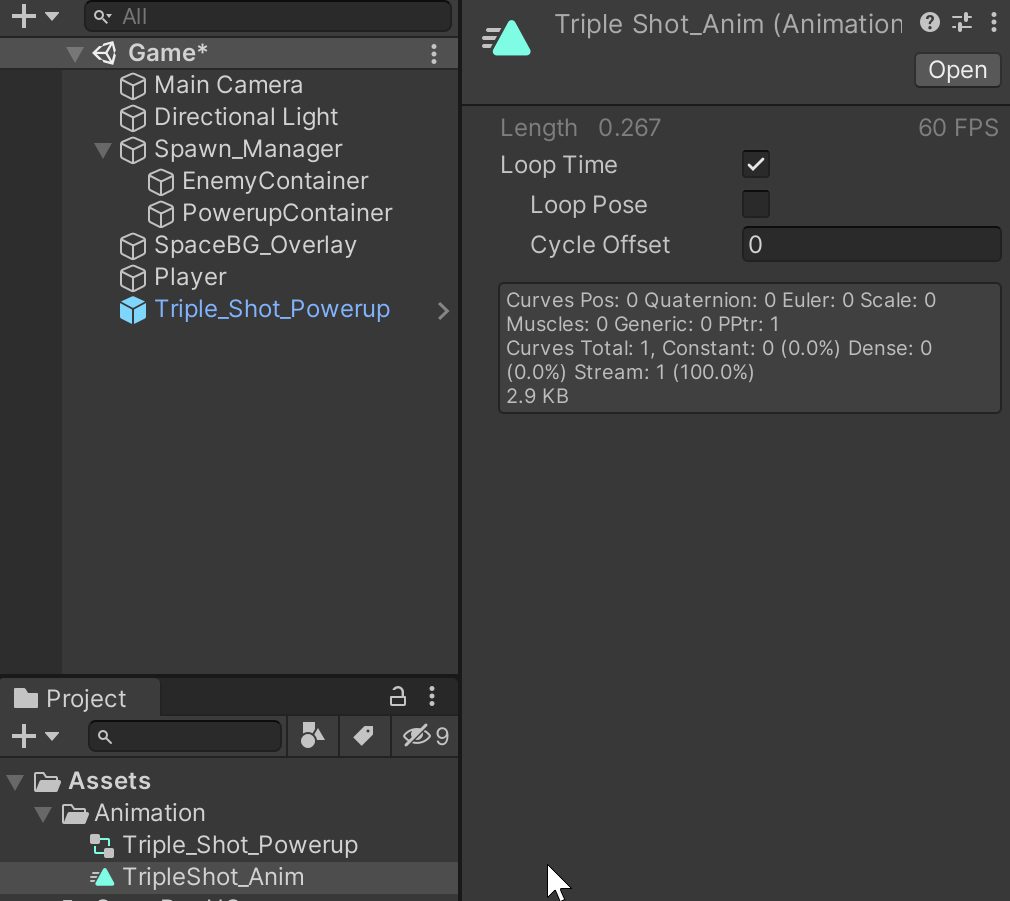This screenshot has height=901, width=1010.
Task: Click the cube icon of Main Camera
Action: pyautogui.click(x=133, y=86)
